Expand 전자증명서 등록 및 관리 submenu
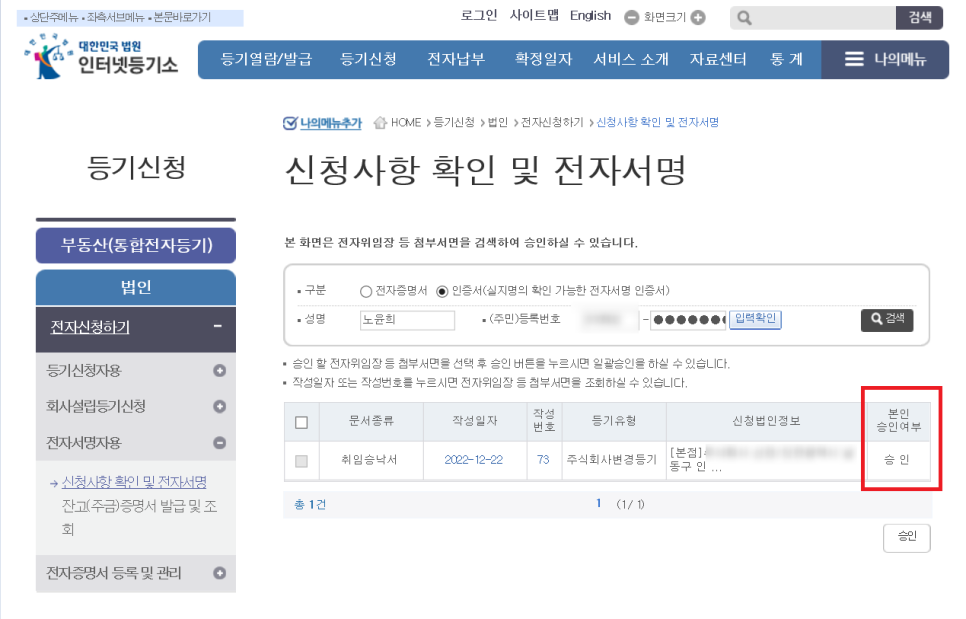Viewport: 966px width, 619px height. coord(219,573)
